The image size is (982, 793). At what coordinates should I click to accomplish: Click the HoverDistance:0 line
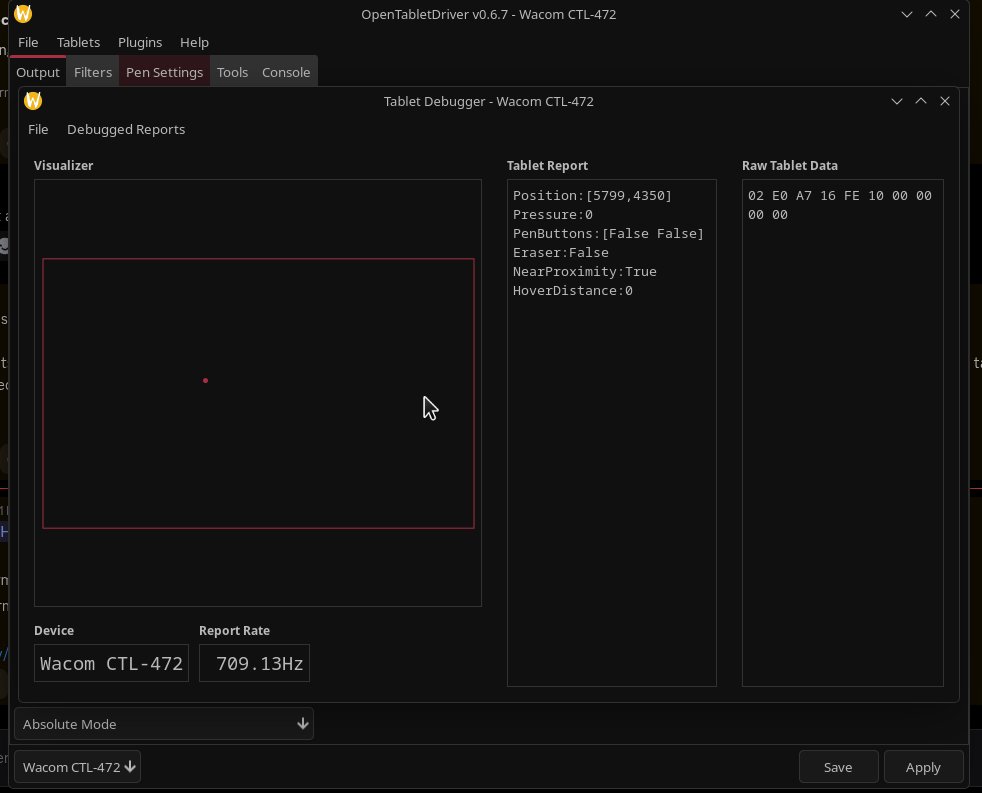pyautogui.click(x=572, y=291)
